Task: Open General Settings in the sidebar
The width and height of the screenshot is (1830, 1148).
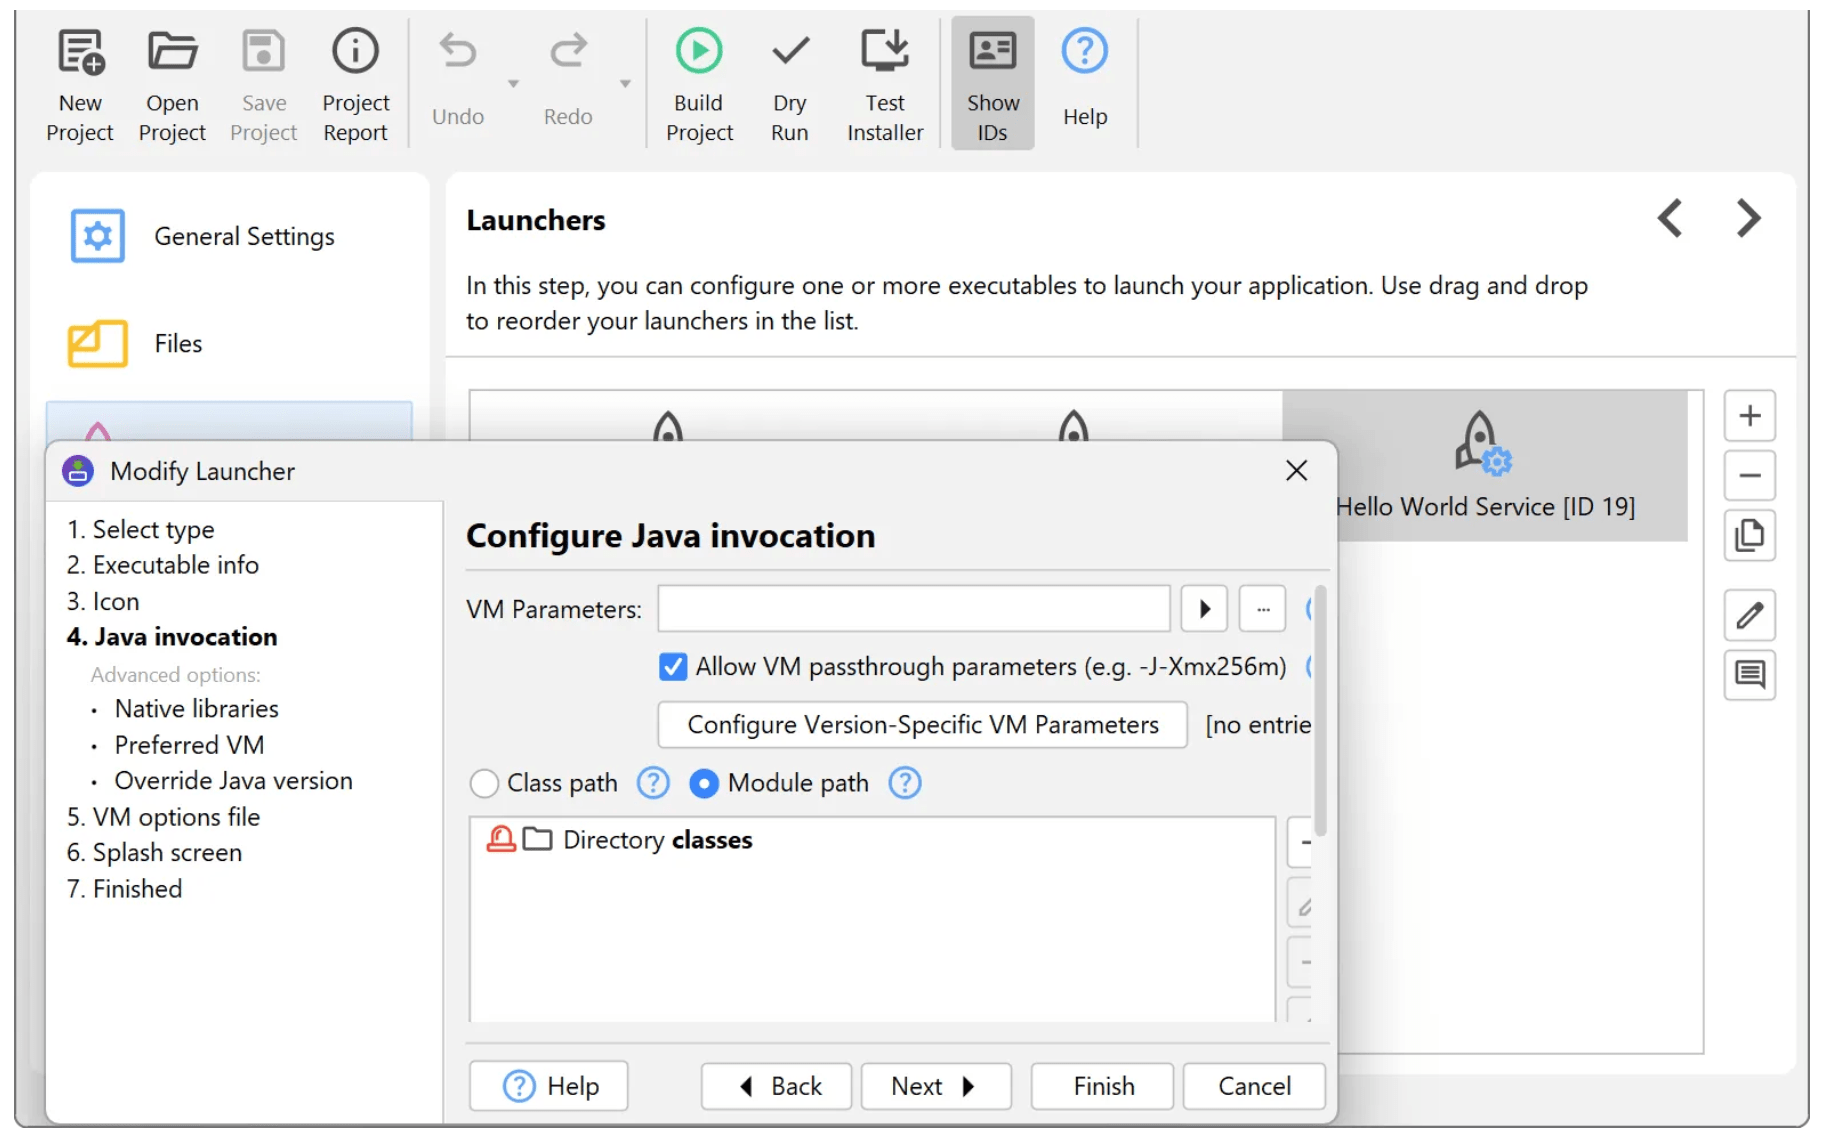Action: (230, 236)
